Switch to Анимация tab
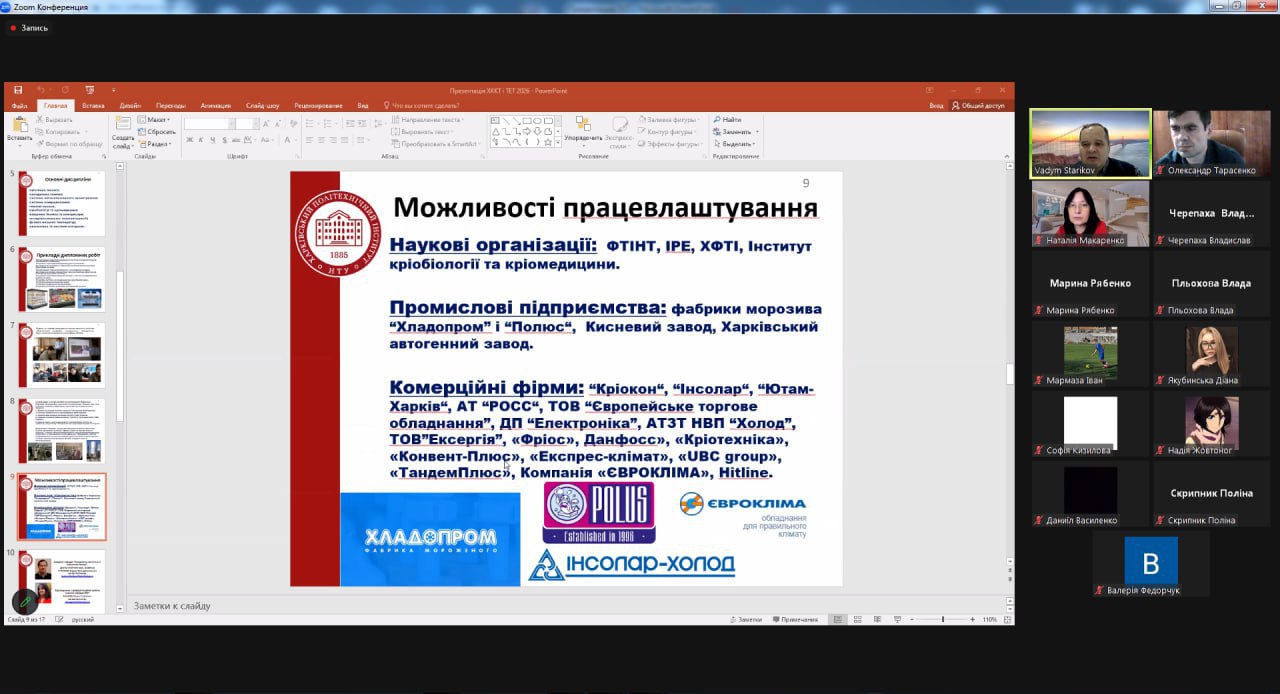1280x694 pixels. click(x=215, y=105)
